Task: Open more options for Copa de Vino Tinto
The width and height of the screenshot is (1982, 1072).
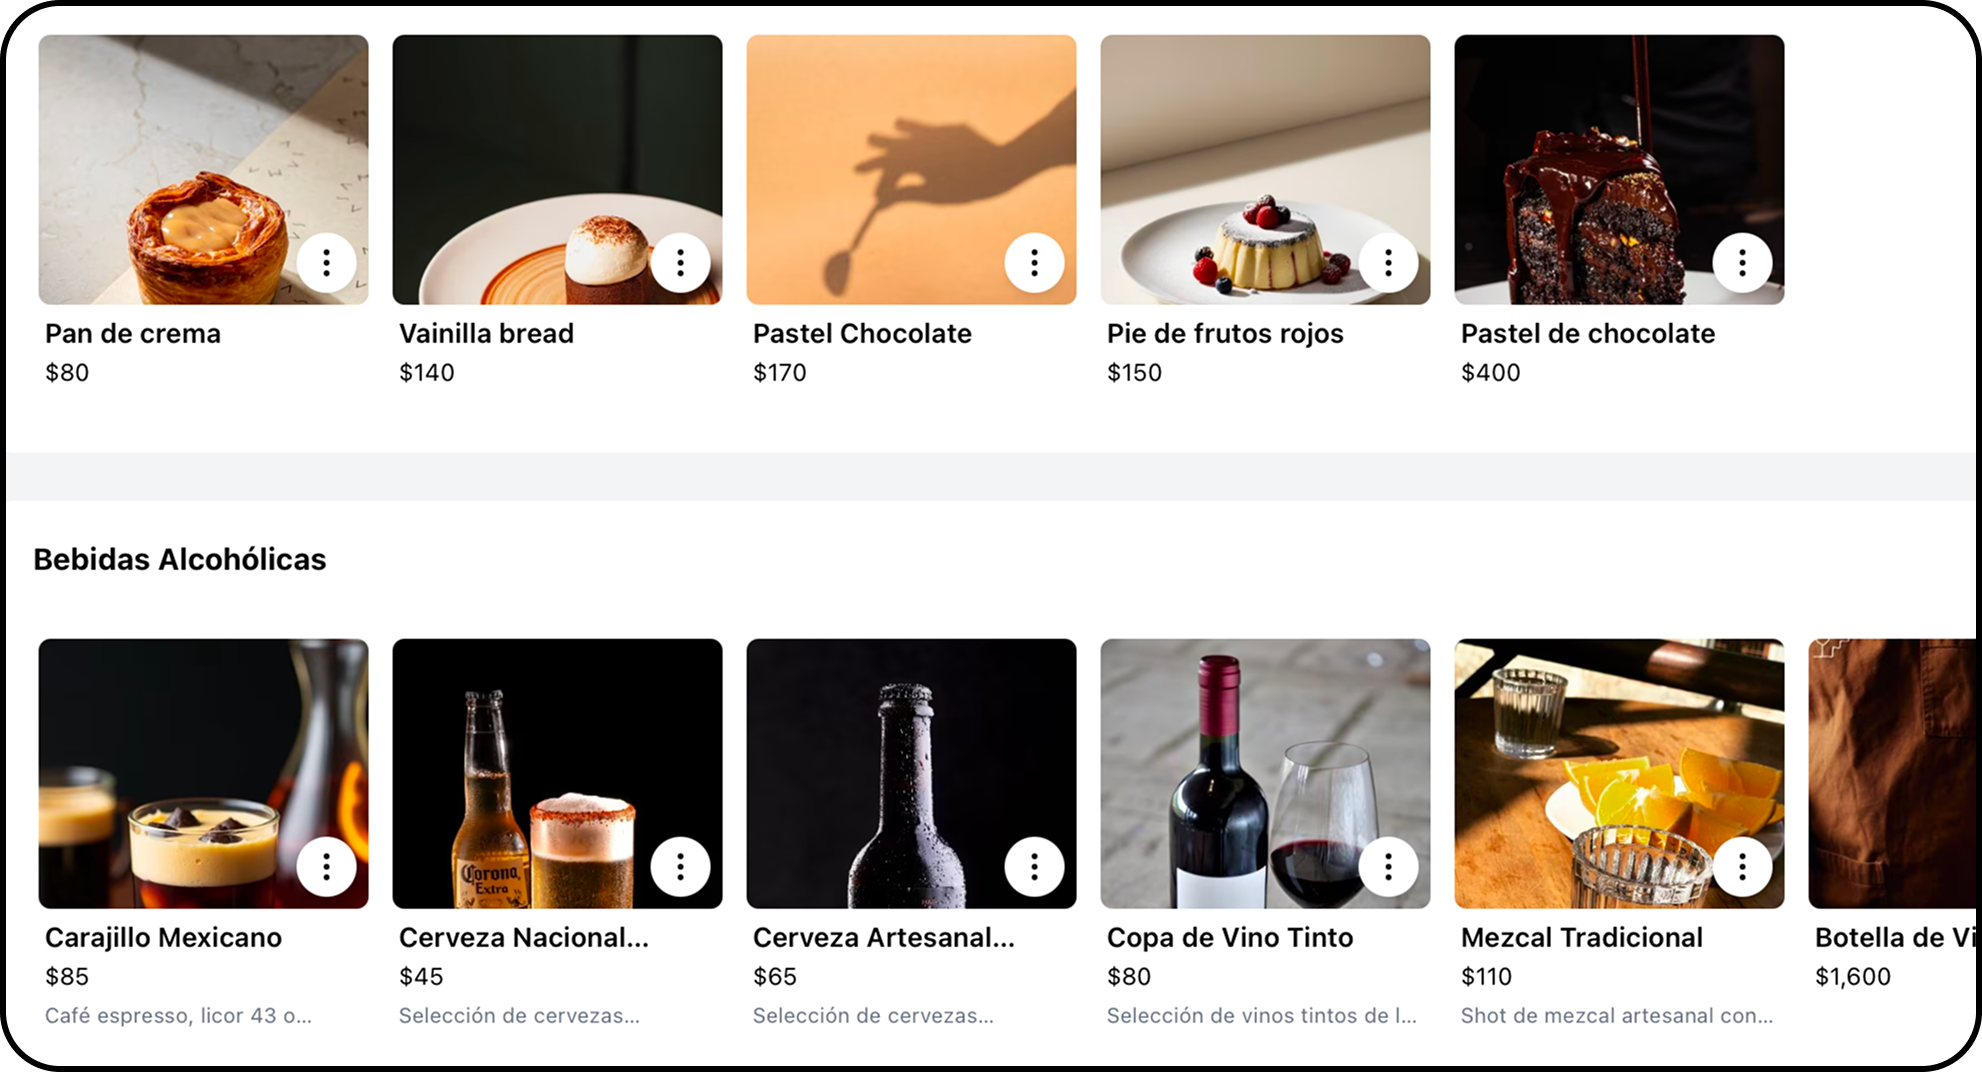Action: [1388, 867]
